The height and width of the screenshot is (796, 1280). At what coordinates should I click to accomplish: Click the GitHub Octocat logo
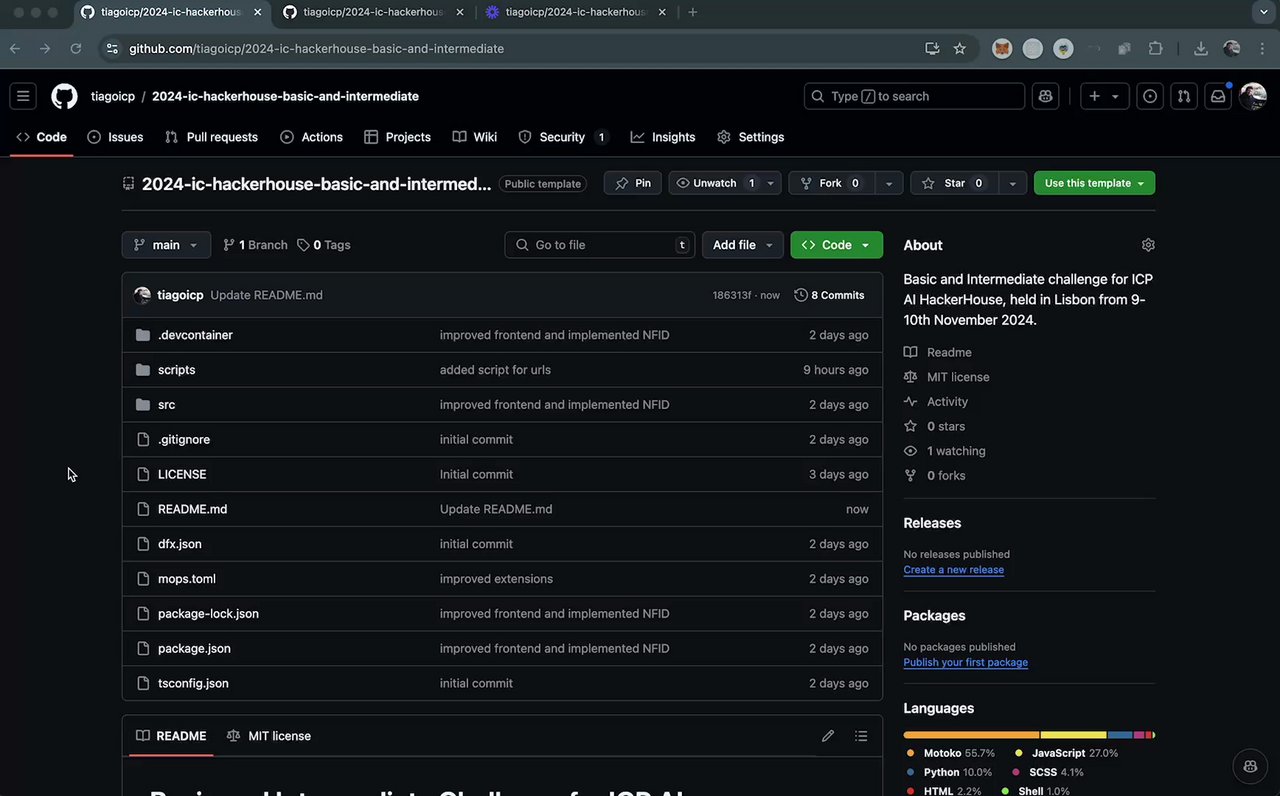(x=64, y=96)
